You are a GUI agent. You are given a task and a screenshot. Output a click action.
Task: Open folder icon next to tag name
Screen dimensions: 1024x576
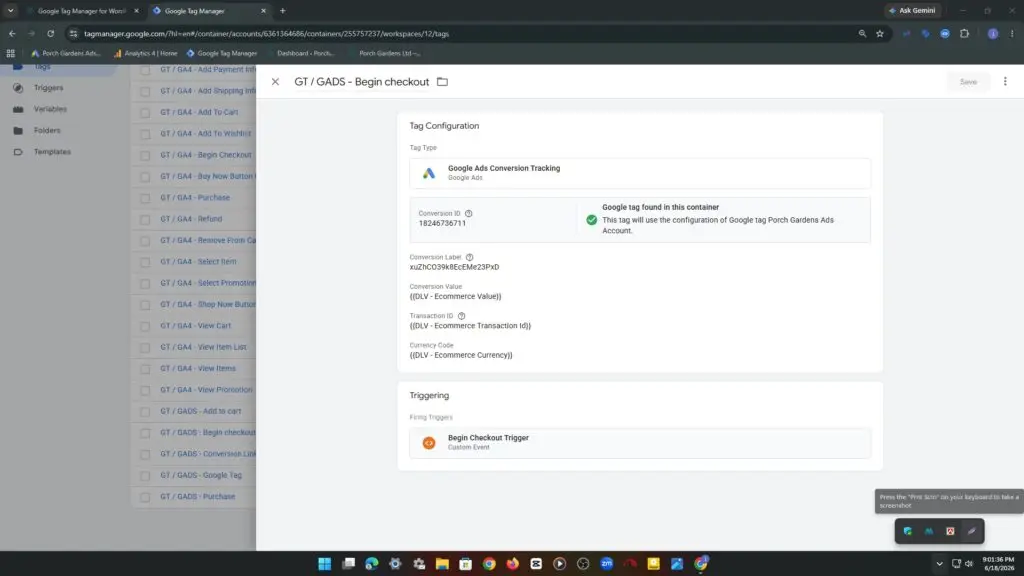[x=442, y=82]
